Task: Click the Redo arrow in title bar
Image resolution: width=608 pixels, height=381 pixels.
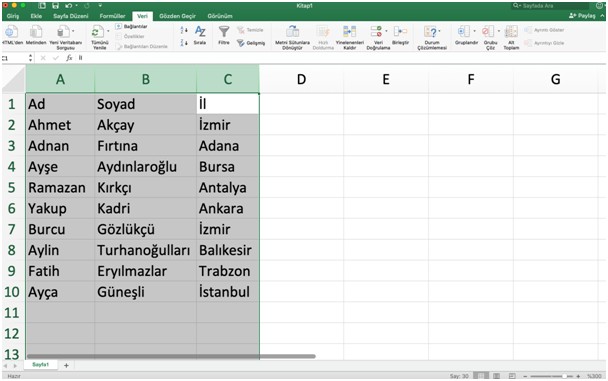Action: click(x=86, y=6)
